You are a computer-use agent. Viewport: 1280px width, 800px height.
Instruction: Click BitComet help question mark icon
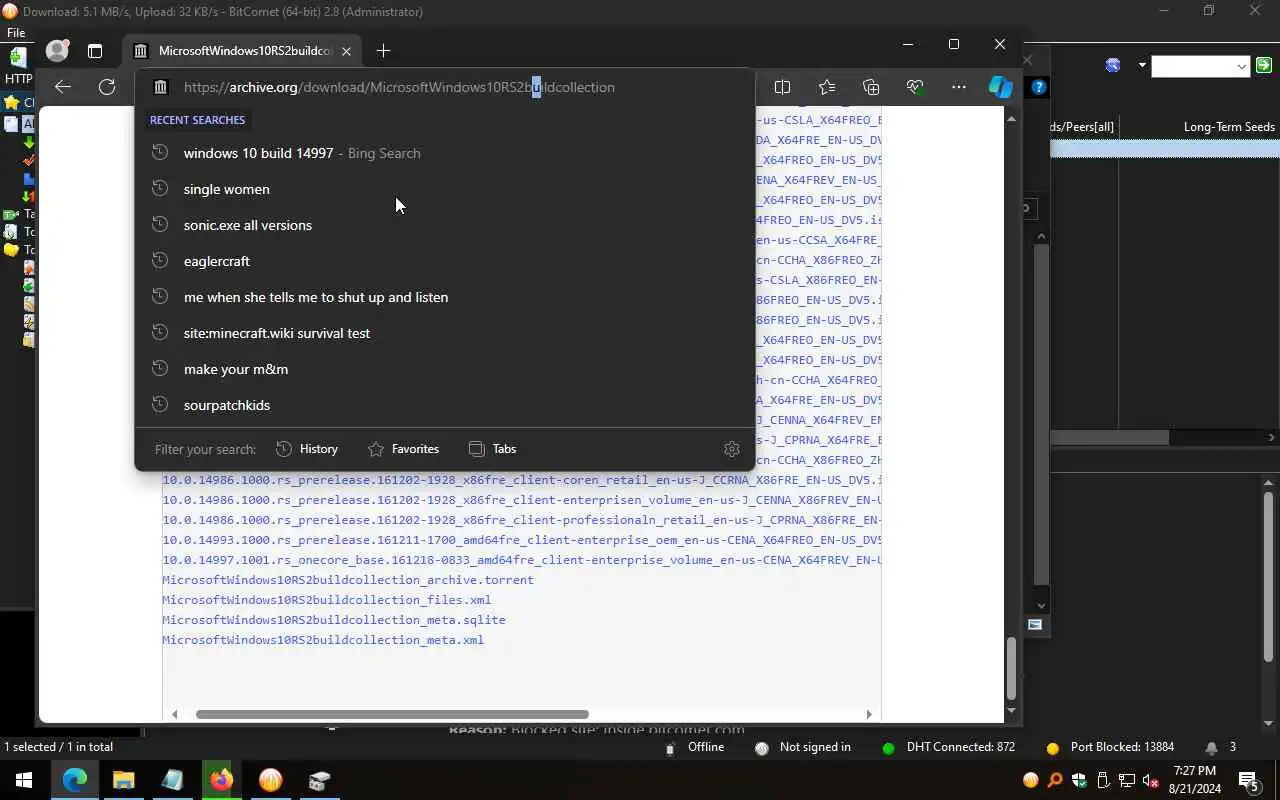[1039, 87]
